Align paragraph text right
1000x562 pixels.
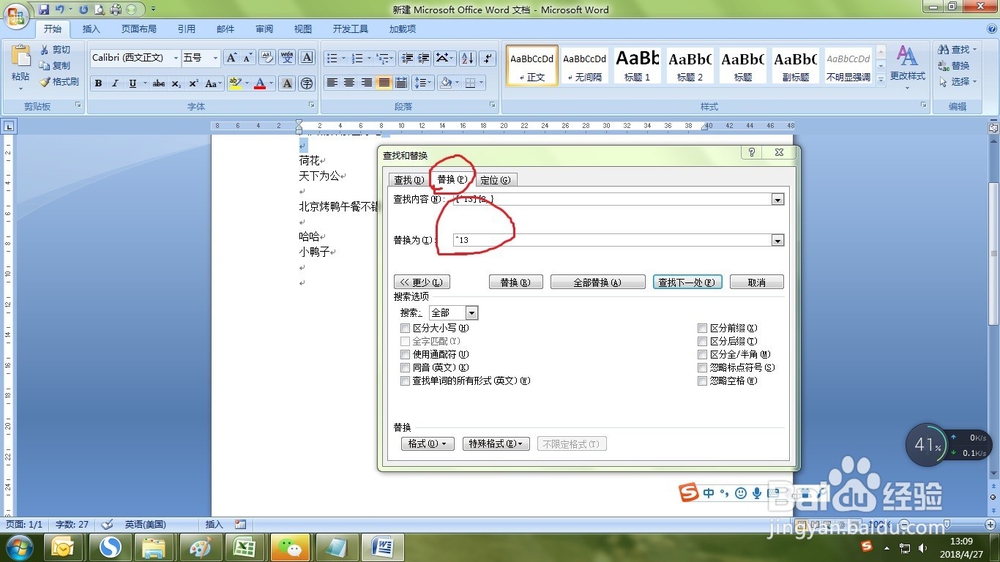tap(366, 83)
